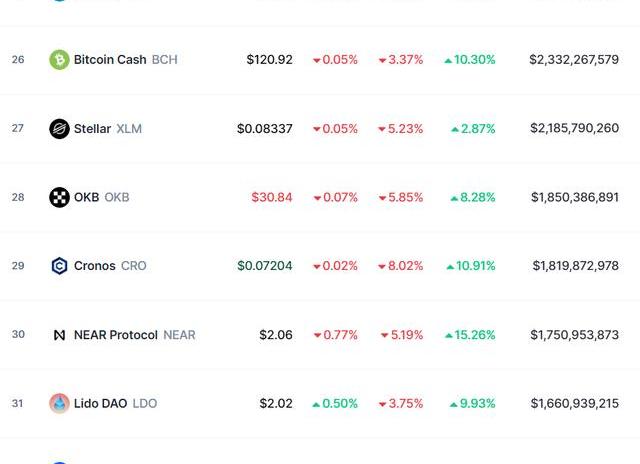This screenshot has width=640, height=464.
Task: Click the BCH ticker symbol
Action: [165, 60]
